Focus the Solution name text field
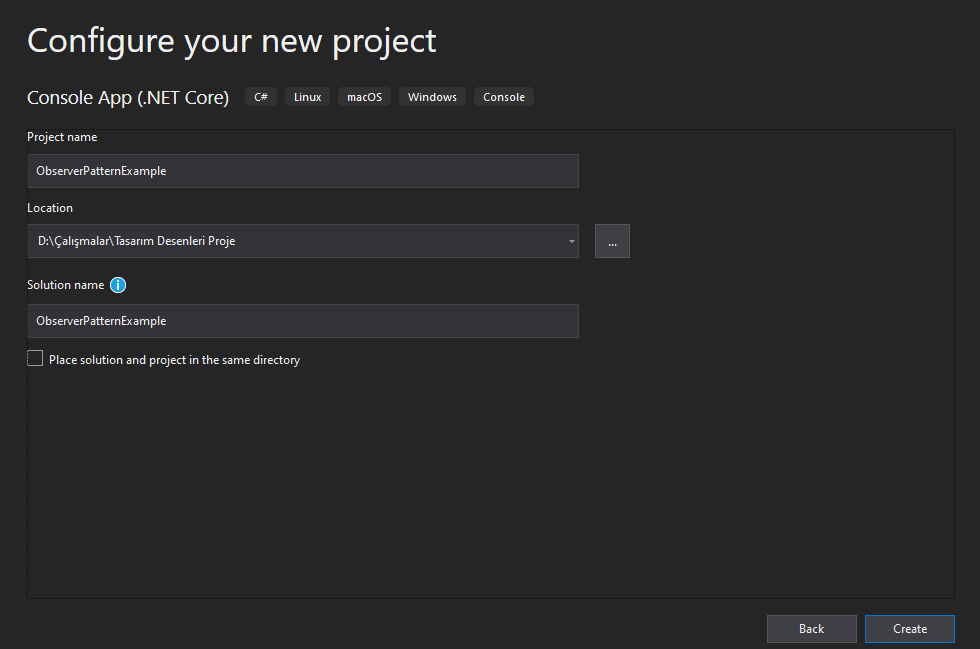The image size is (980, 649). (303, 321)
